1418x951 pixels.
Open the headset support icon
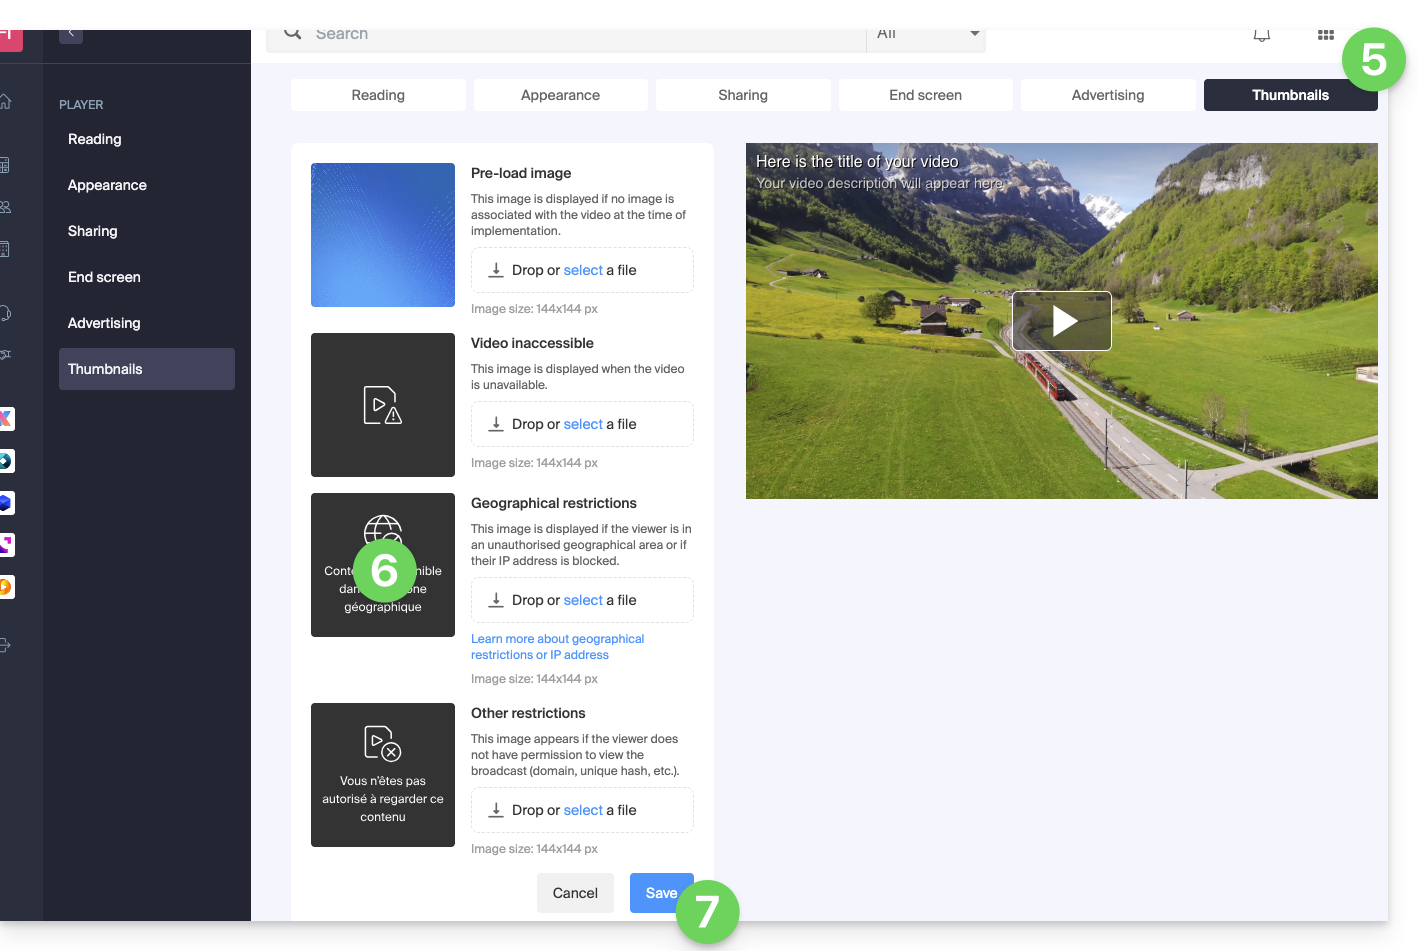click(5, 313)
